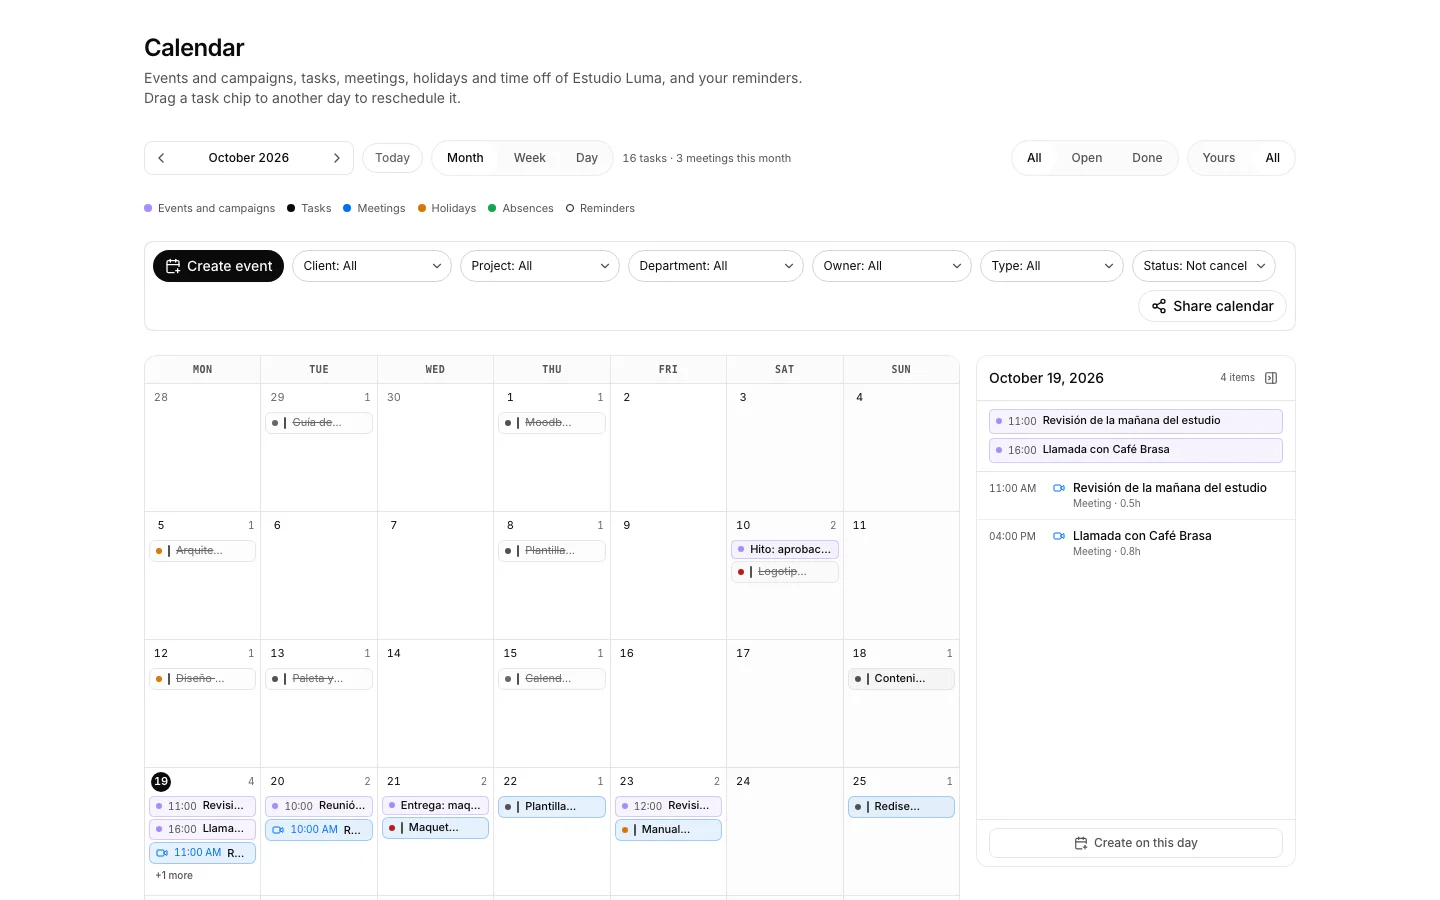The image size is (1440, 900).
Task: Open the Redise... task on October 25
Action: (x=901, y=807)
